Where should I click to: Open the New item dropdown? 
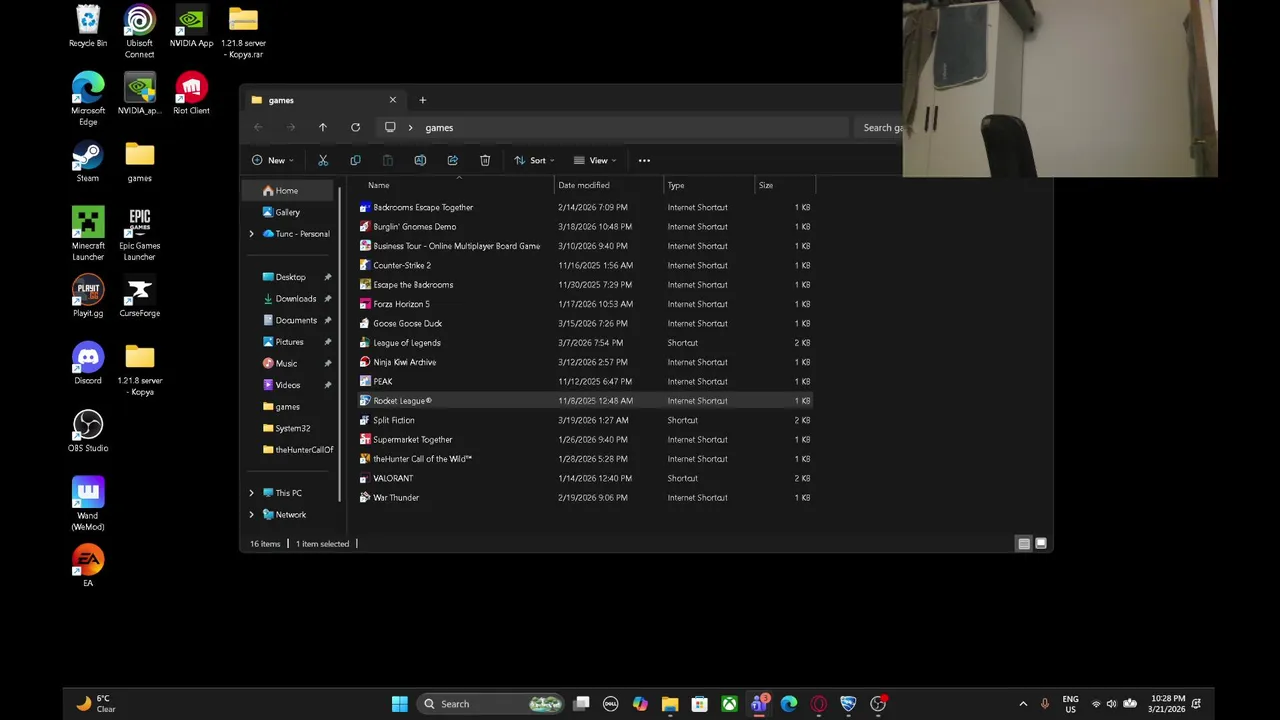[273, 160]
